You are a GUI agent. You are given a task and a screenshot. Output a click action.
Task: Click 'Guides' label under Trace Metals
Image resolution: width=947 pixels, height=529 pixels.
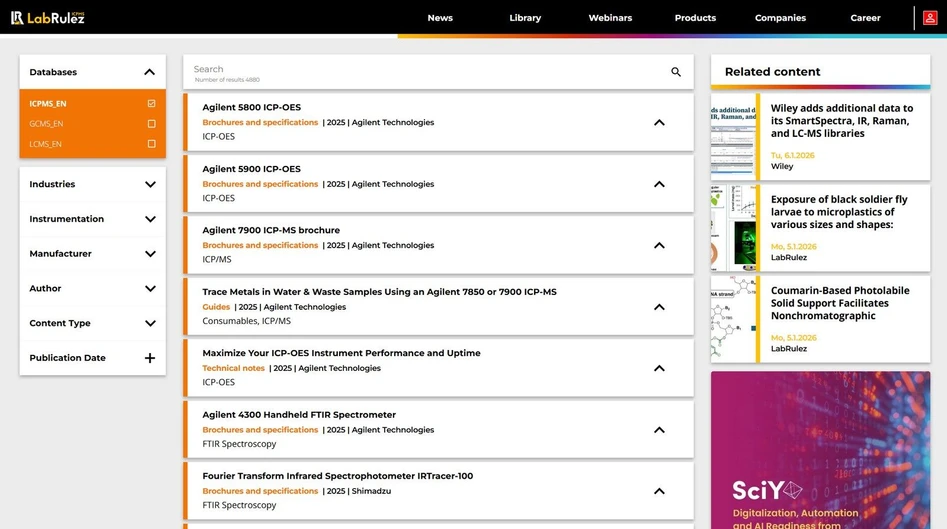[216, 307]
